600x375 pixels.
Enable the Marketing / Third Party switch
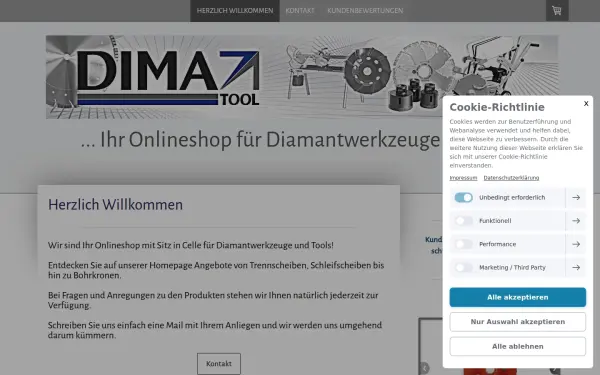(x=463, y=267)
